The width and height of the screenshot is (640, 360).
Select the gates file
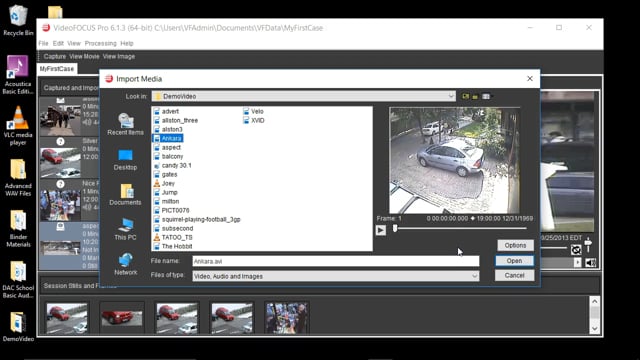tap(165, 174)
